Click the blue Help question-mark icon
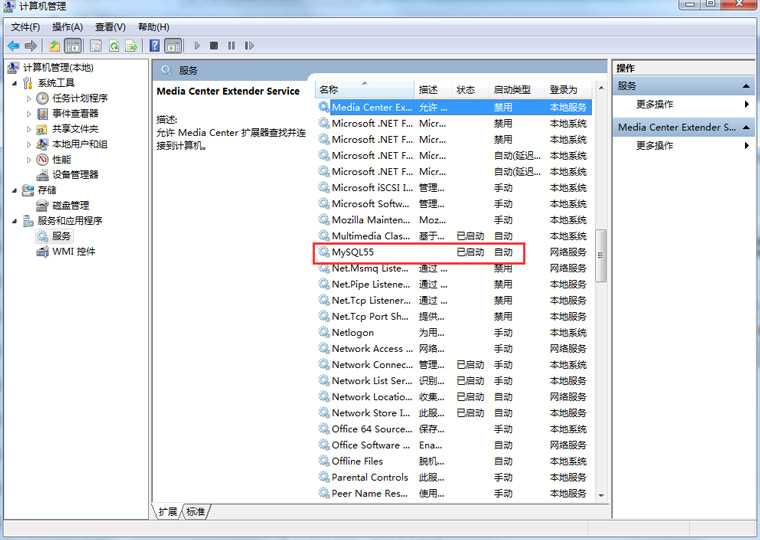This screenshot has height=540, width=760. point(155,46)
